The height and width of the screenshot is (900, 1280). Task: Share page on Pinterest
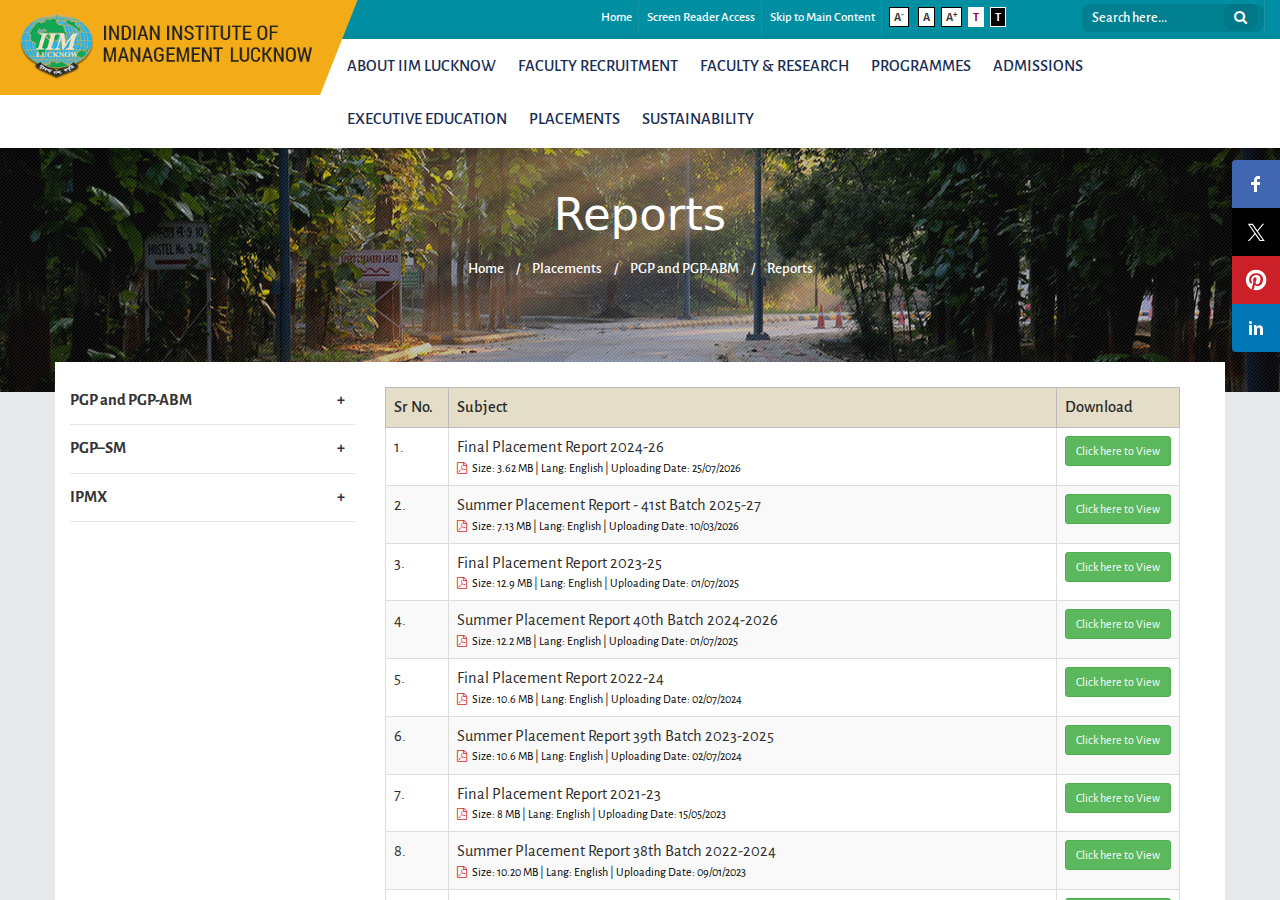1256,280
